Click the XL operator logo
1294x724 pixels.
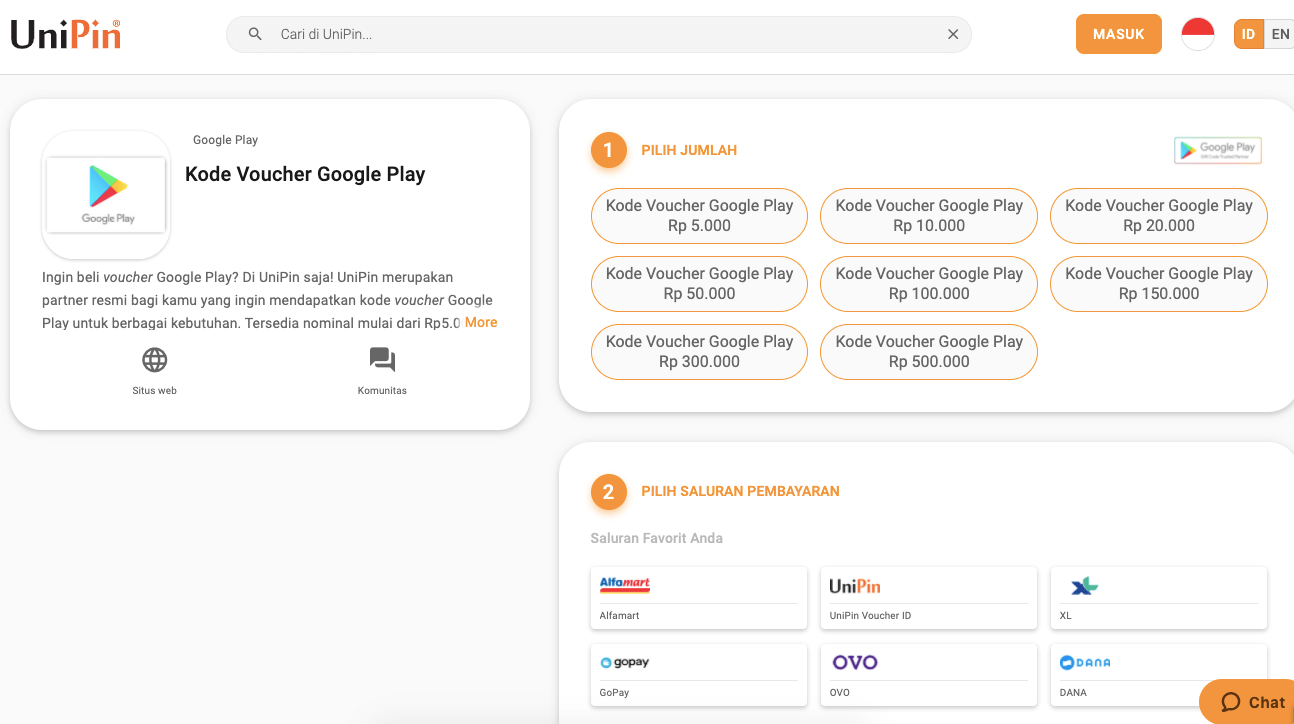1084,586
